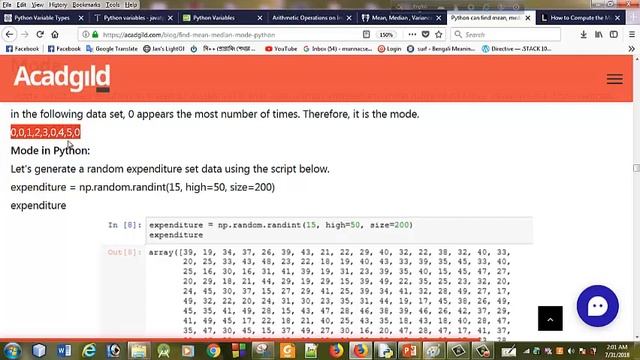Screen dimensions: 640x360
Task: Close the Python Variable Types tab
Action: [81, 18]
